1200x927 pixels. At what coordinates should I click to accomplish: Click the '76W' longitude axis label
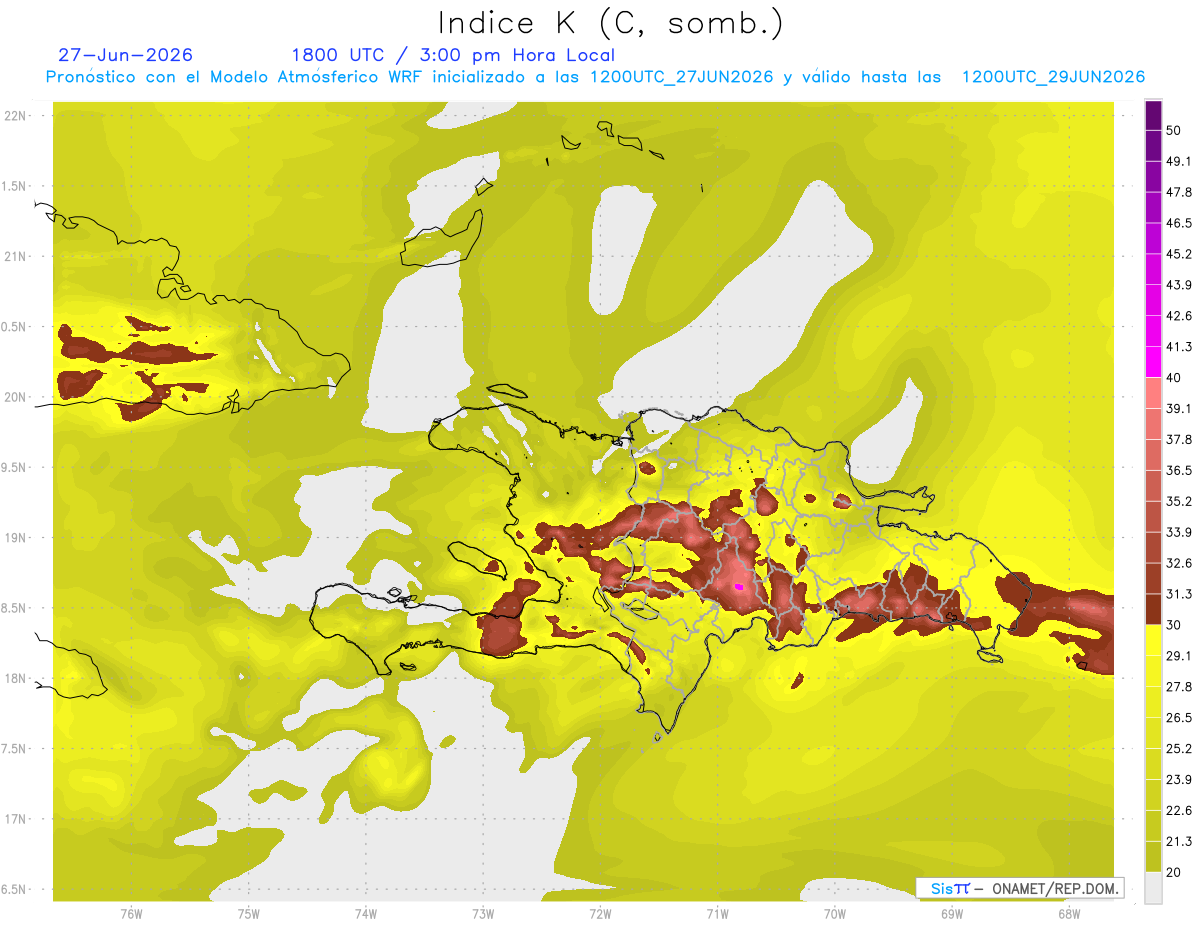coord(131,913)
